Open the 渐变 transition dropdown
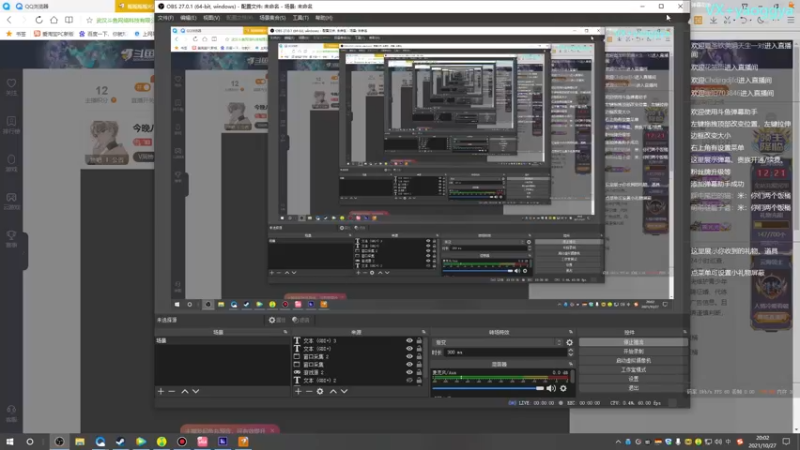Viewport: 800px width, 450px height. pos(497,343)
